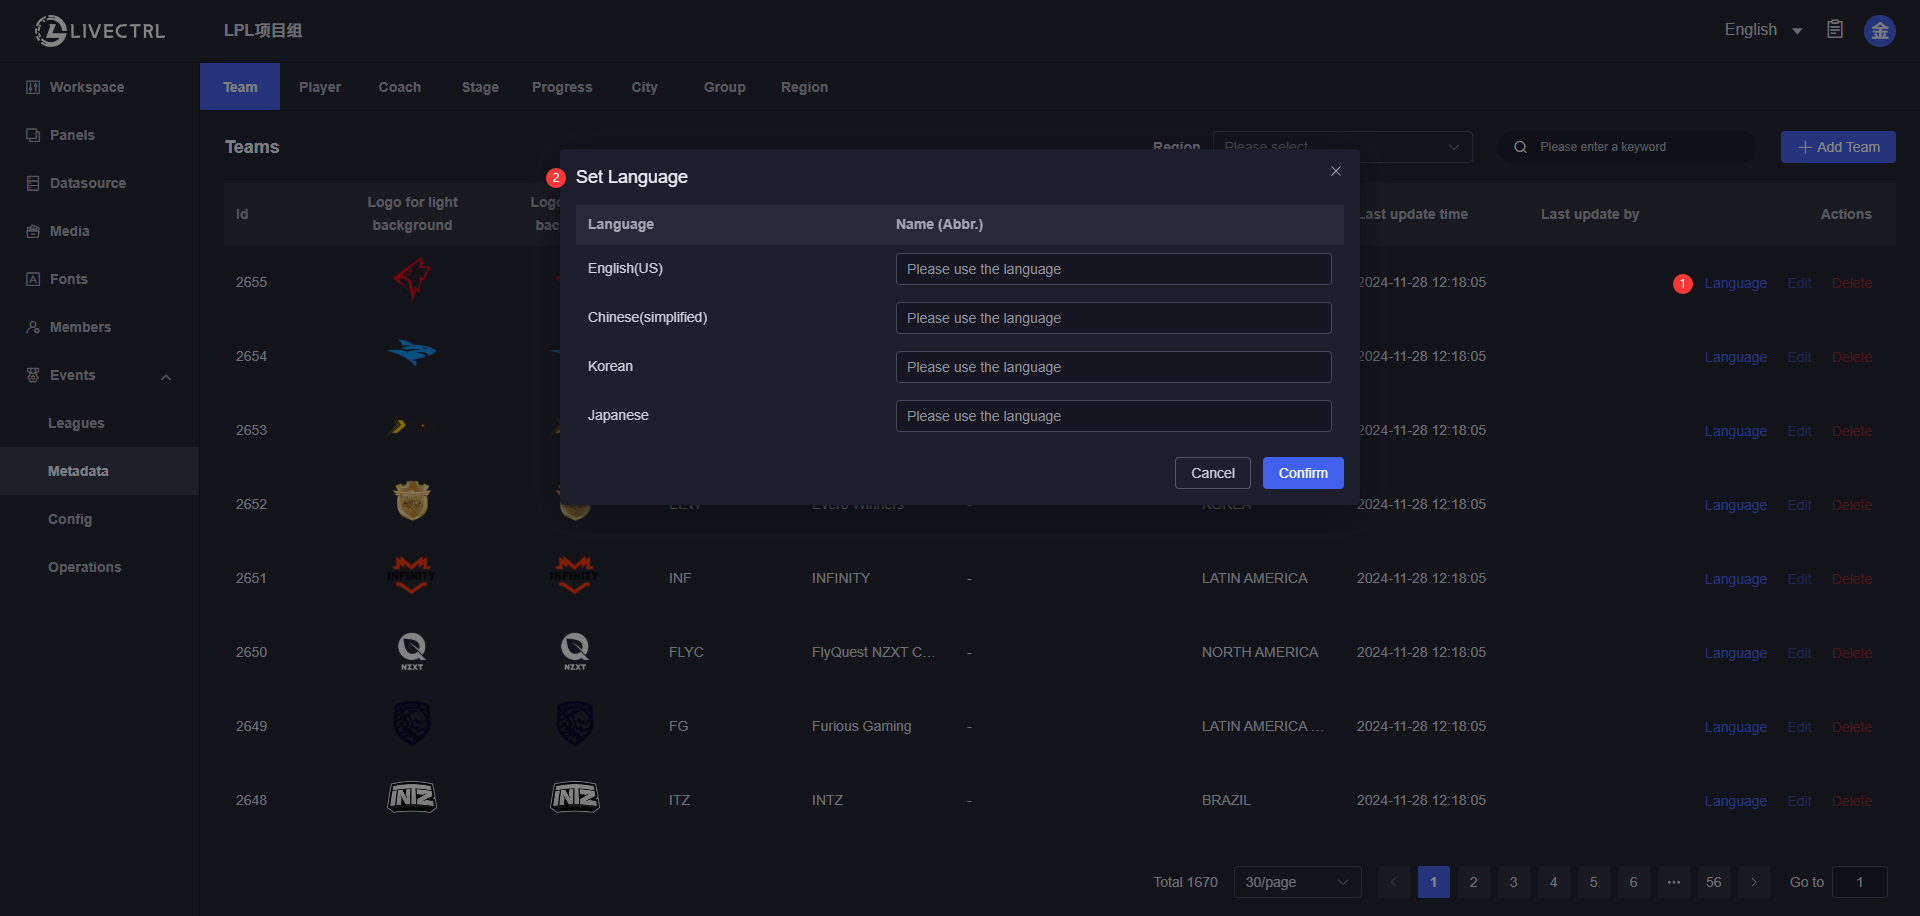
Task: Click the Workspace icon in the sidebar
Action: pyautogui.click(x=33, y=87)
